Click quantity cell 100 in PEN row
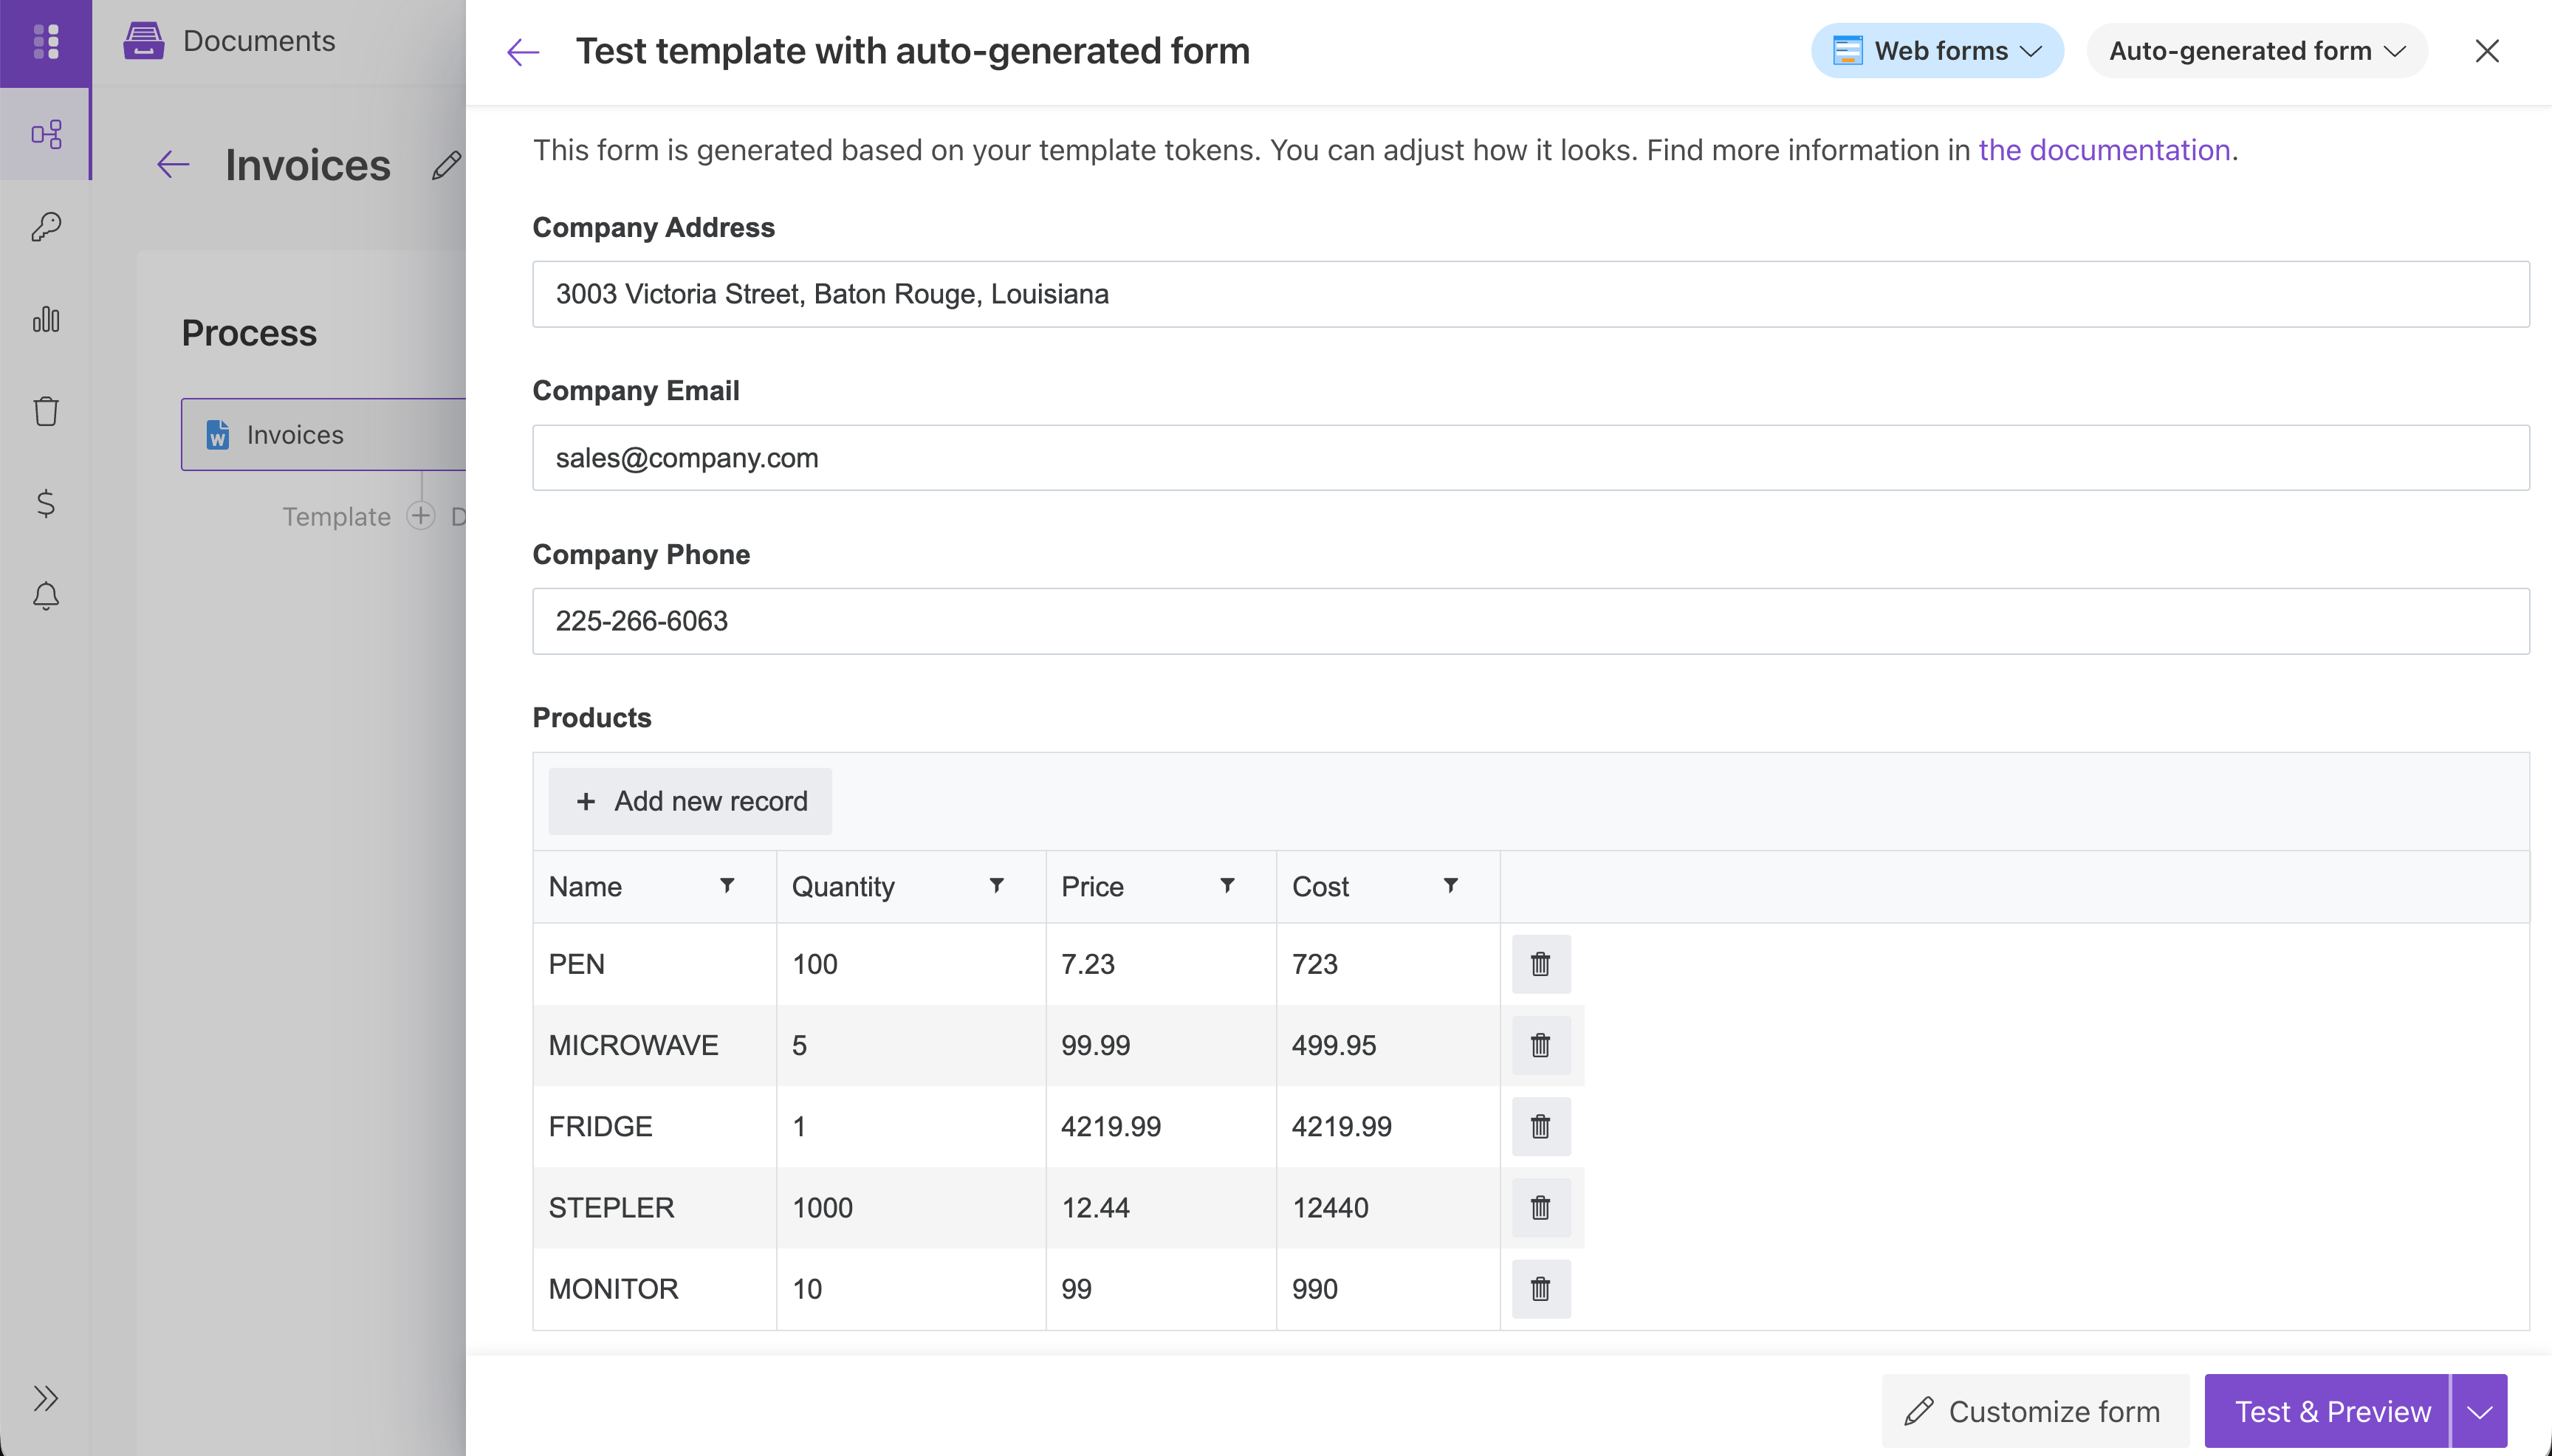This screenshot has width=2552, height=1456. point(911,964)
